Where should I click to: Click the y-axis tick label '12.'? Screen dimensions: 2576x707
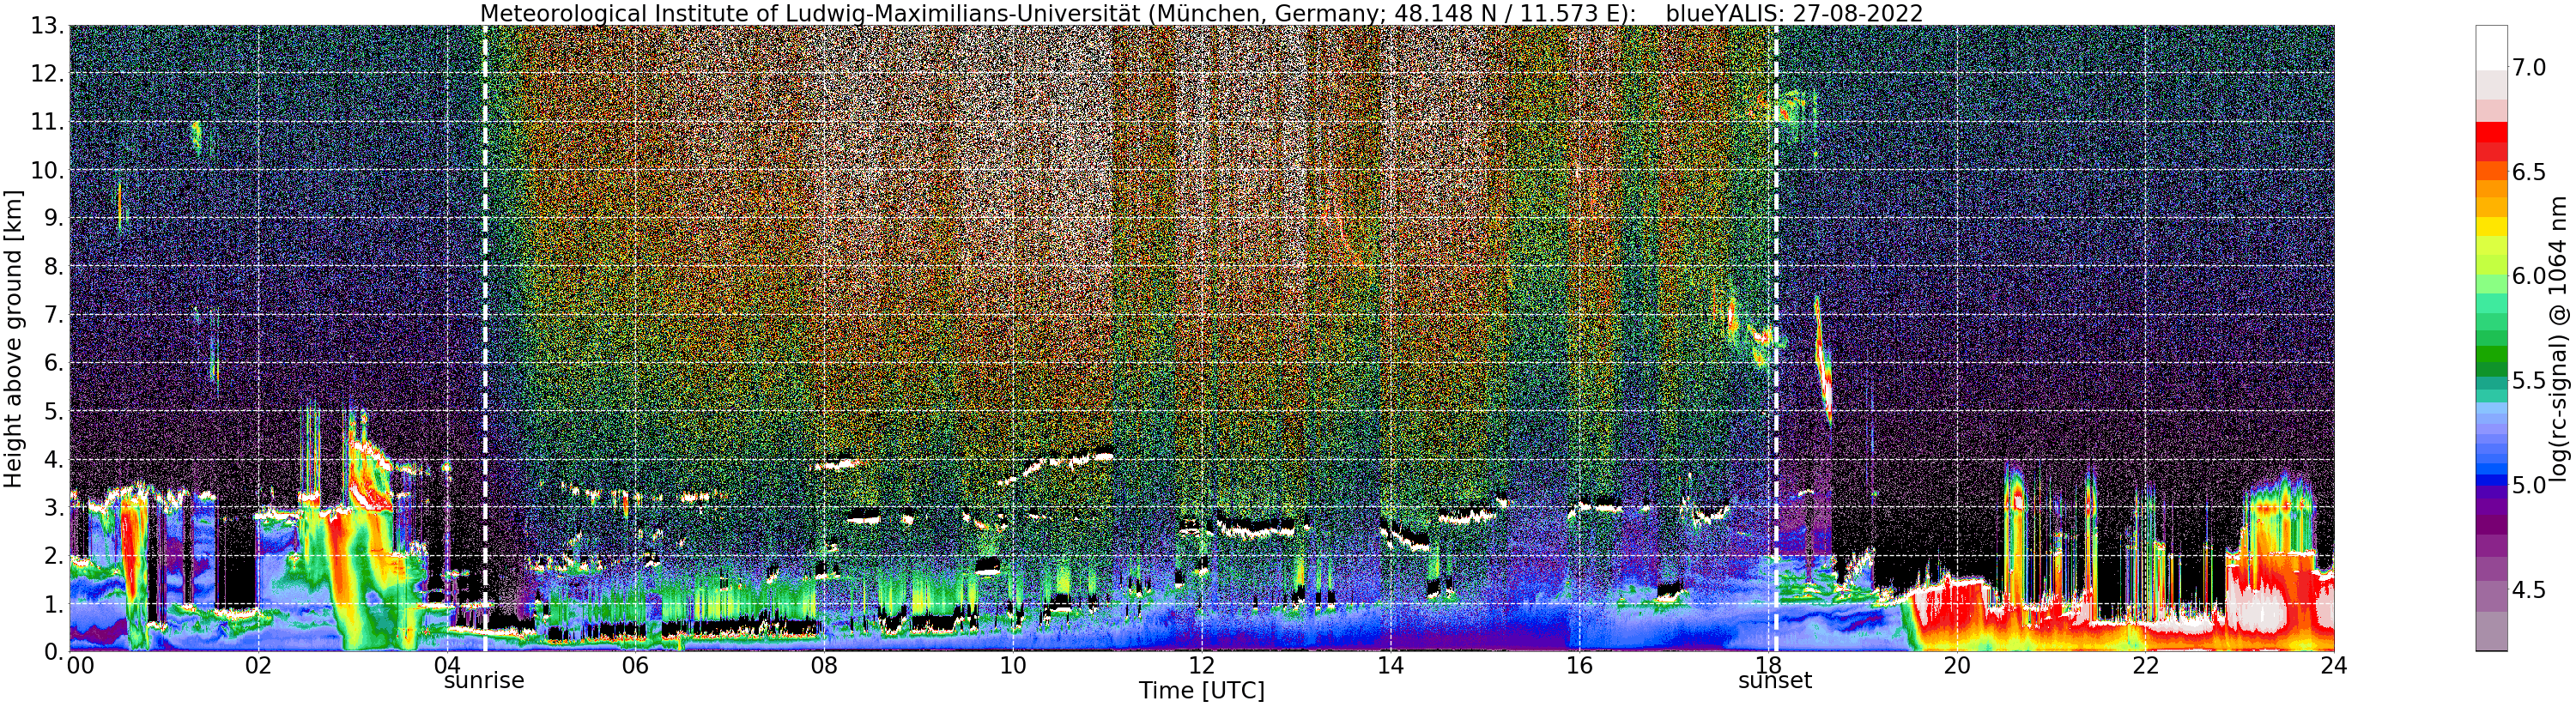pyautogui.click(x=48, y=74)
